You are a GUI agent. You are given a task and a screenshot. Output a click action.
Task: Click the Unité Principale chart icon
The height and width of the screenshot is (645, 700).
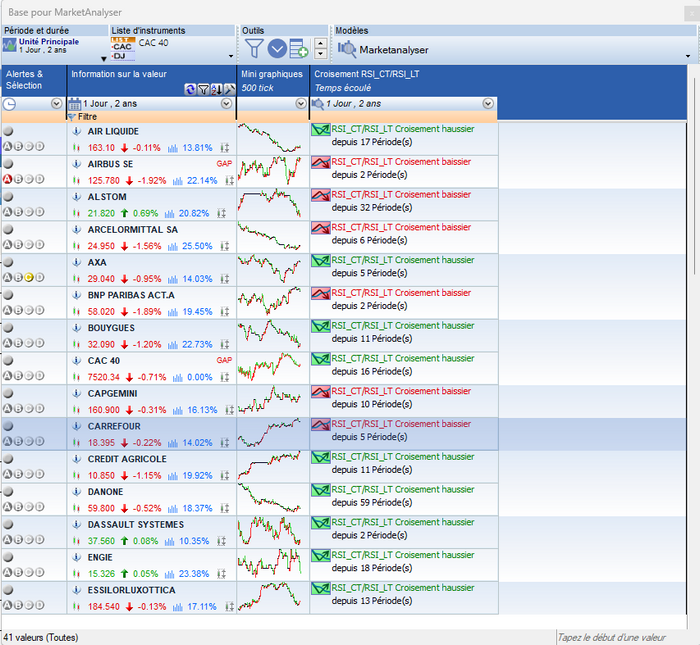(x=9, y=45)
